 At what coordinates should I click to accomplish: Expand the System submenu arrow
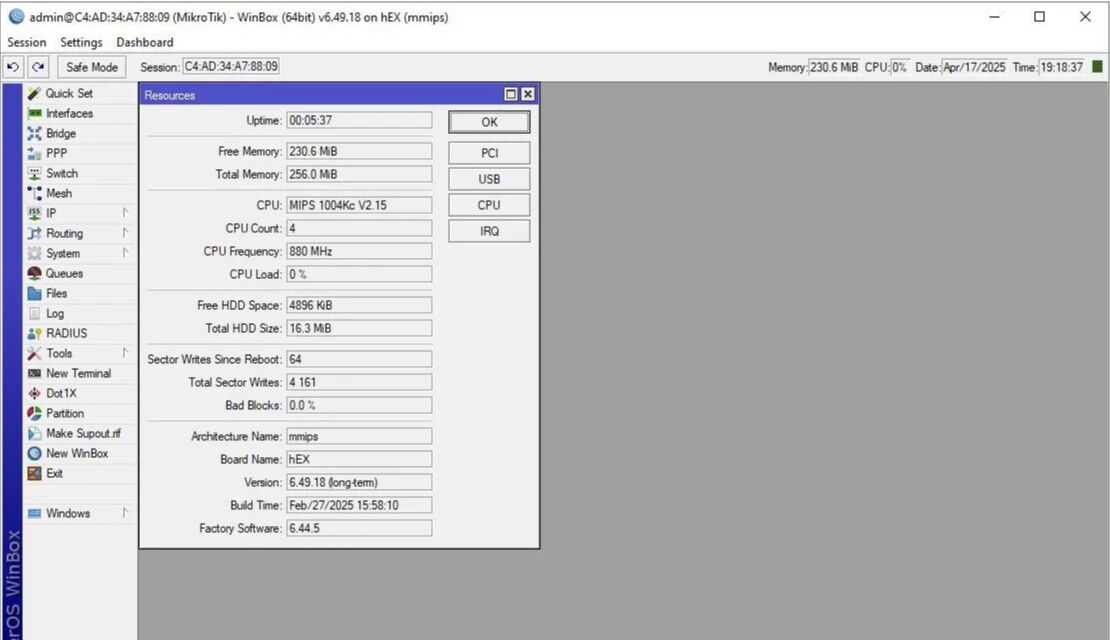tap(125, 253)
